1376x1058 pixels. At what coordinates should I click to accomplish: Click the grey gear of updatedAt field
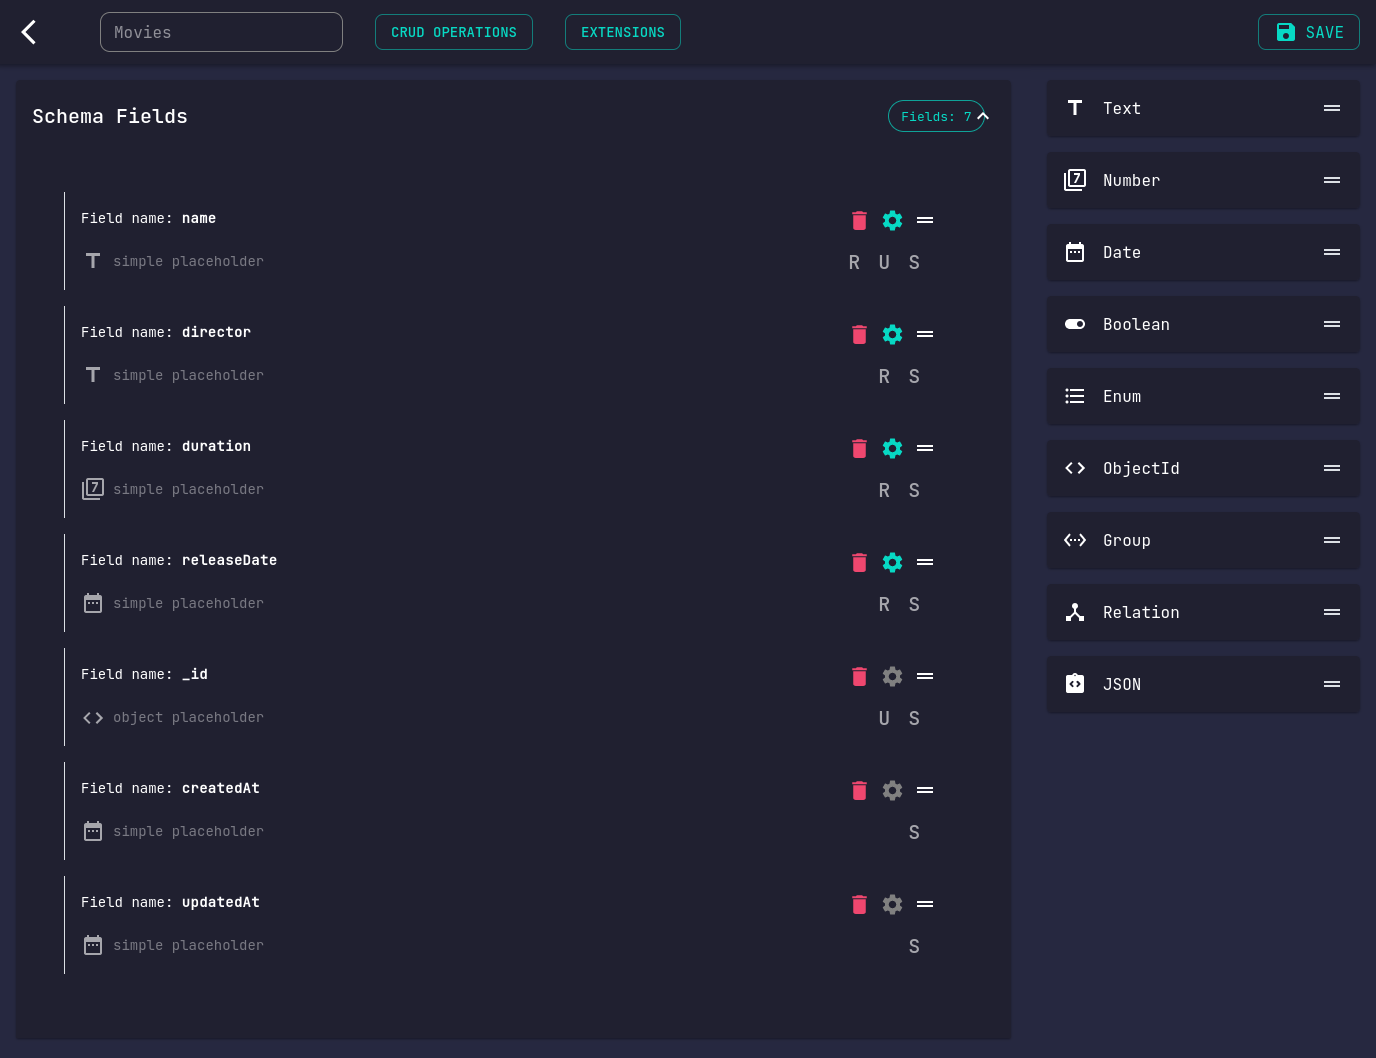(892, 904)
